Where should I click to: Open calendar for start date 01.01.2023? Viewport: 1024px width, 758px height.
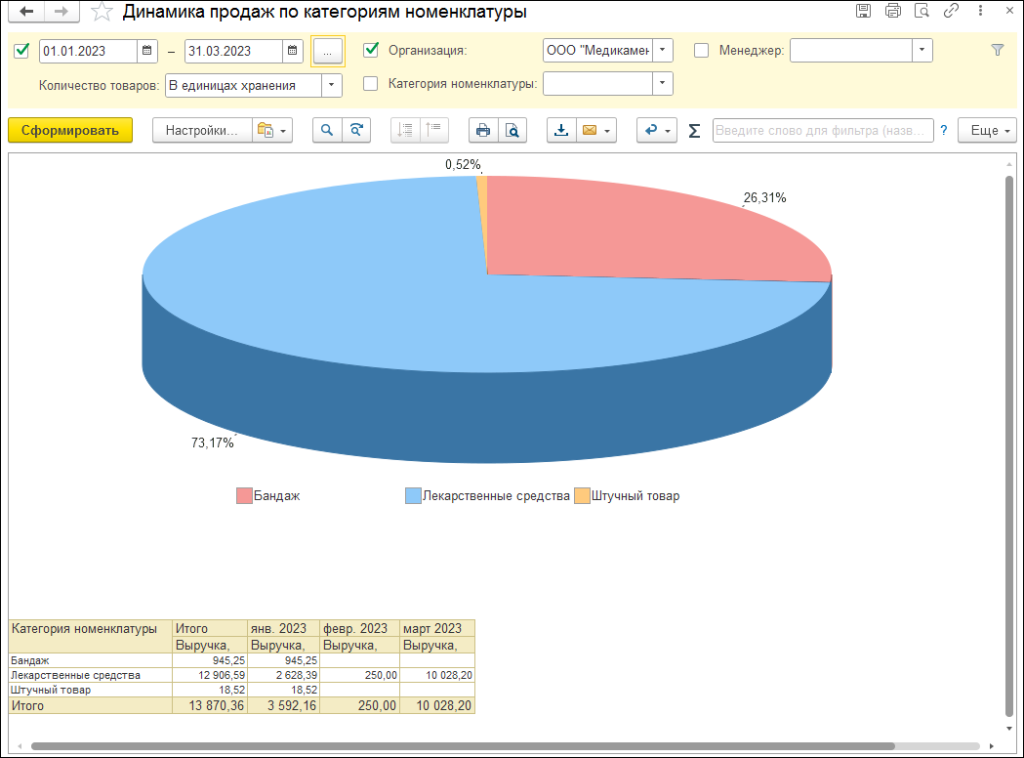click(x=148, y=50)
